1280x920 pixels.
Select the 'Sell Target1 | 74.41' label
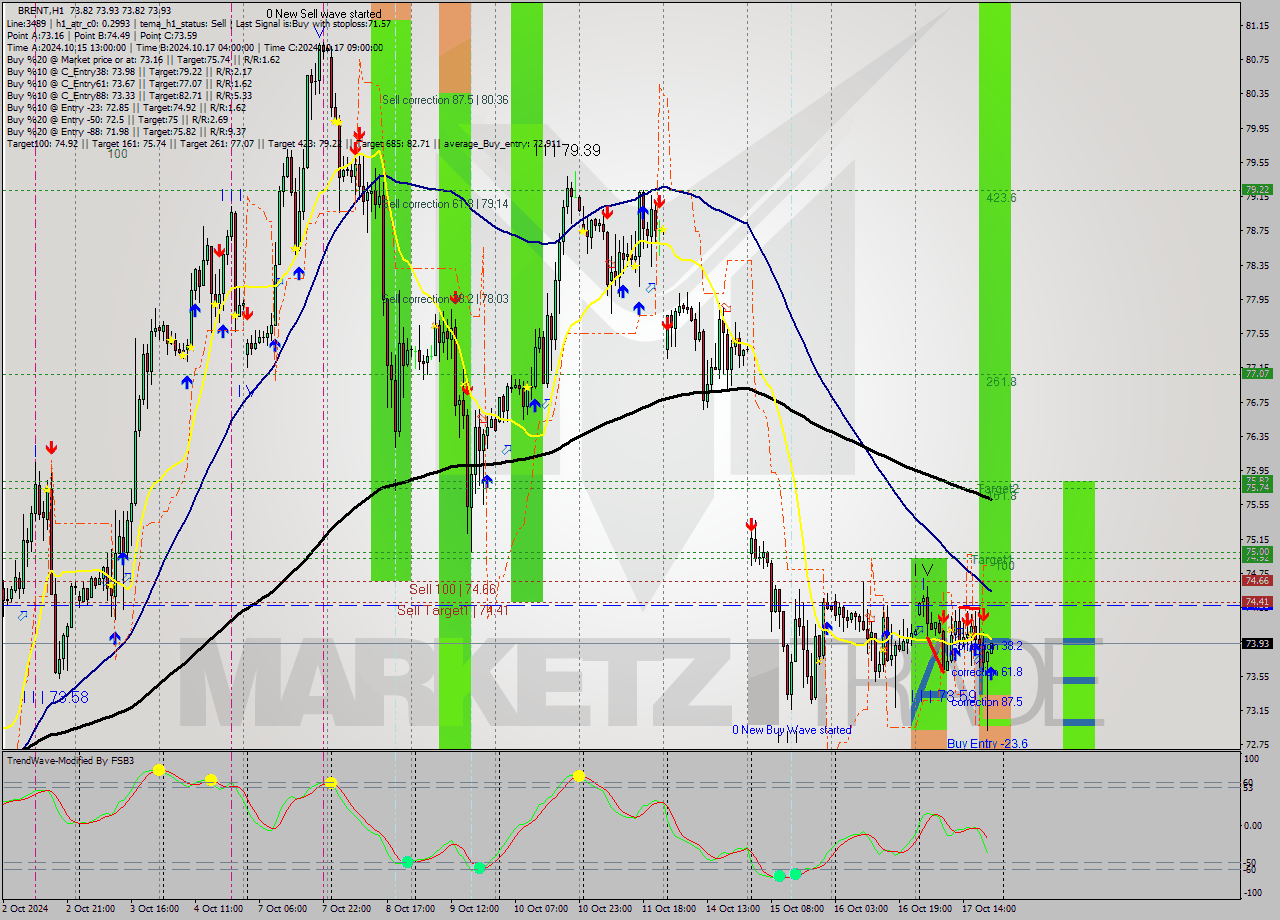pyautogui.click(x=453, y=610)
